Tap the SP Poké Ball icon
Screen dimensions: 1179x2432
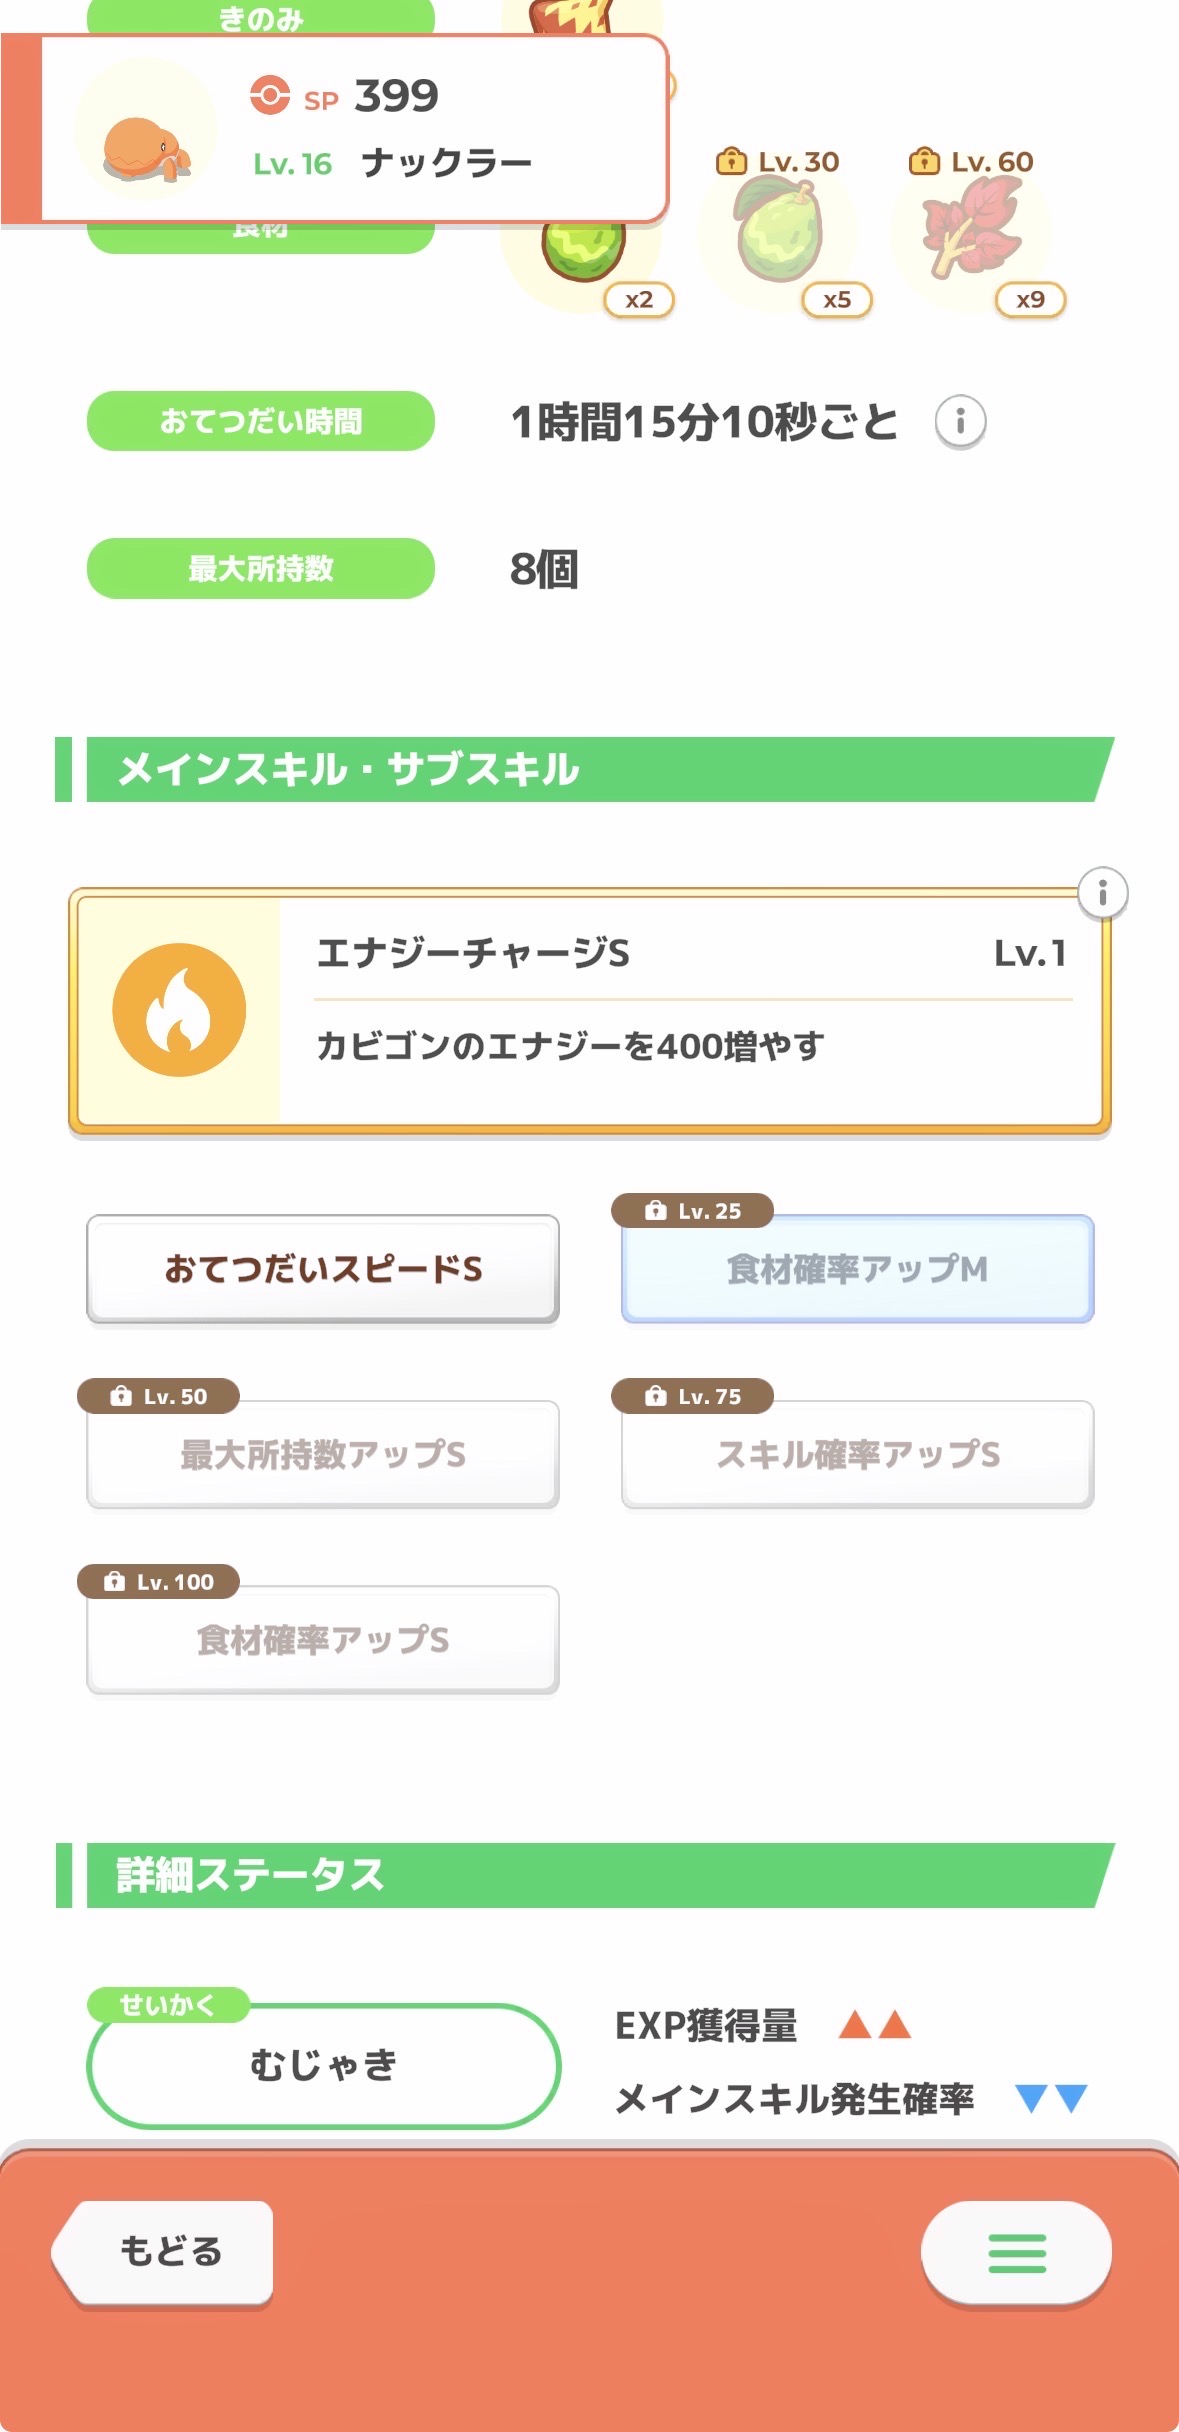269,96
